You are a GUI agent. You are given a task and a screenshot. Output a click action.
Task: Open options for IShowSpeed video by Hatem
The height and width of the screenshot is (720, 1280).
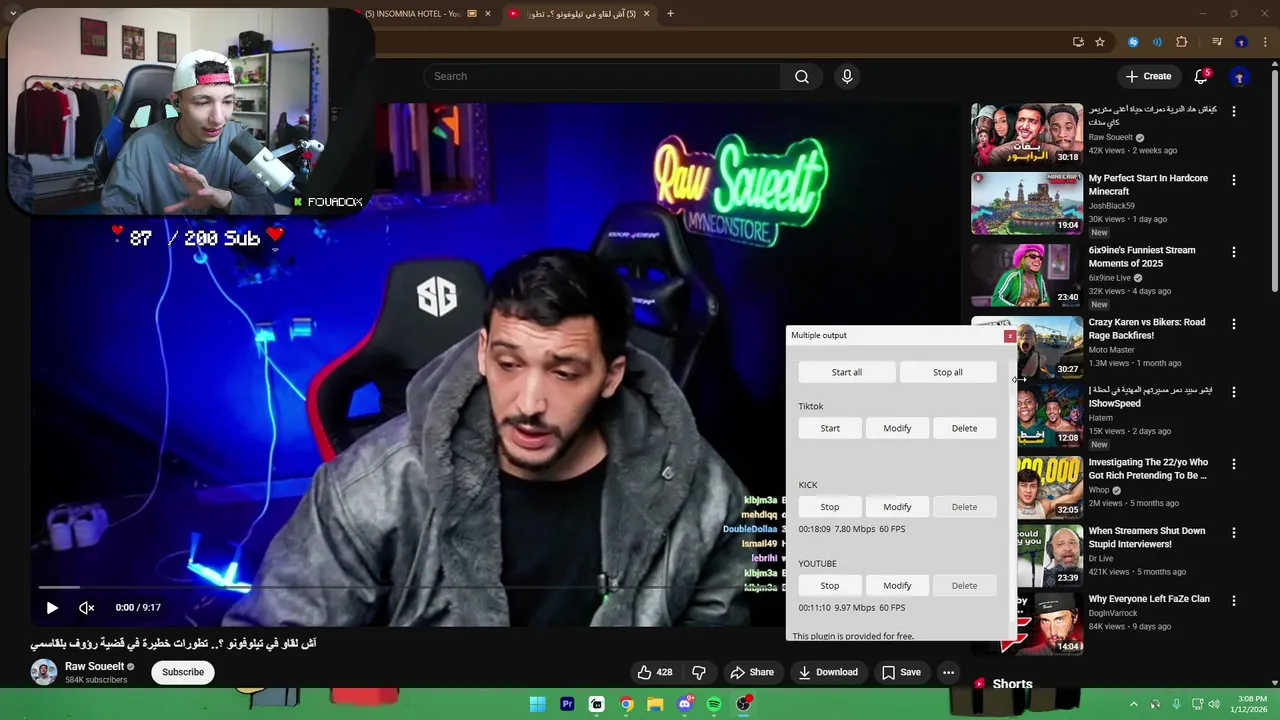point(1233,392)
